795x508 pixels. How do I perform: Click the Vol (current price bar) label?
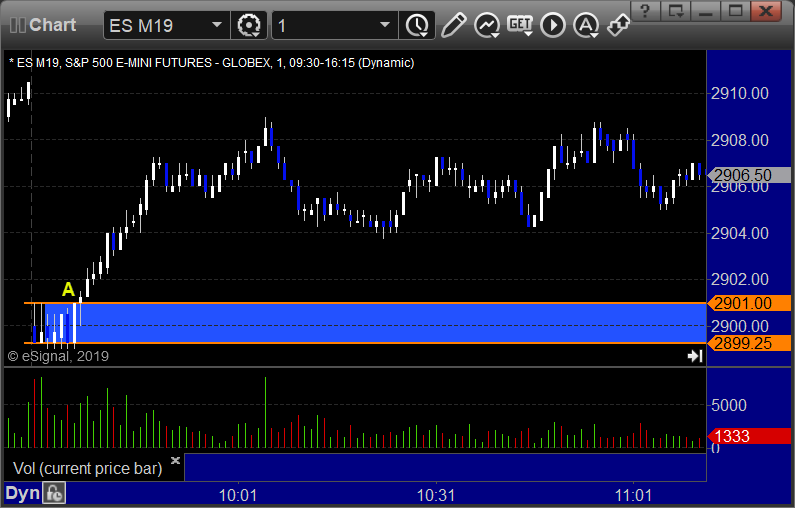87,468
